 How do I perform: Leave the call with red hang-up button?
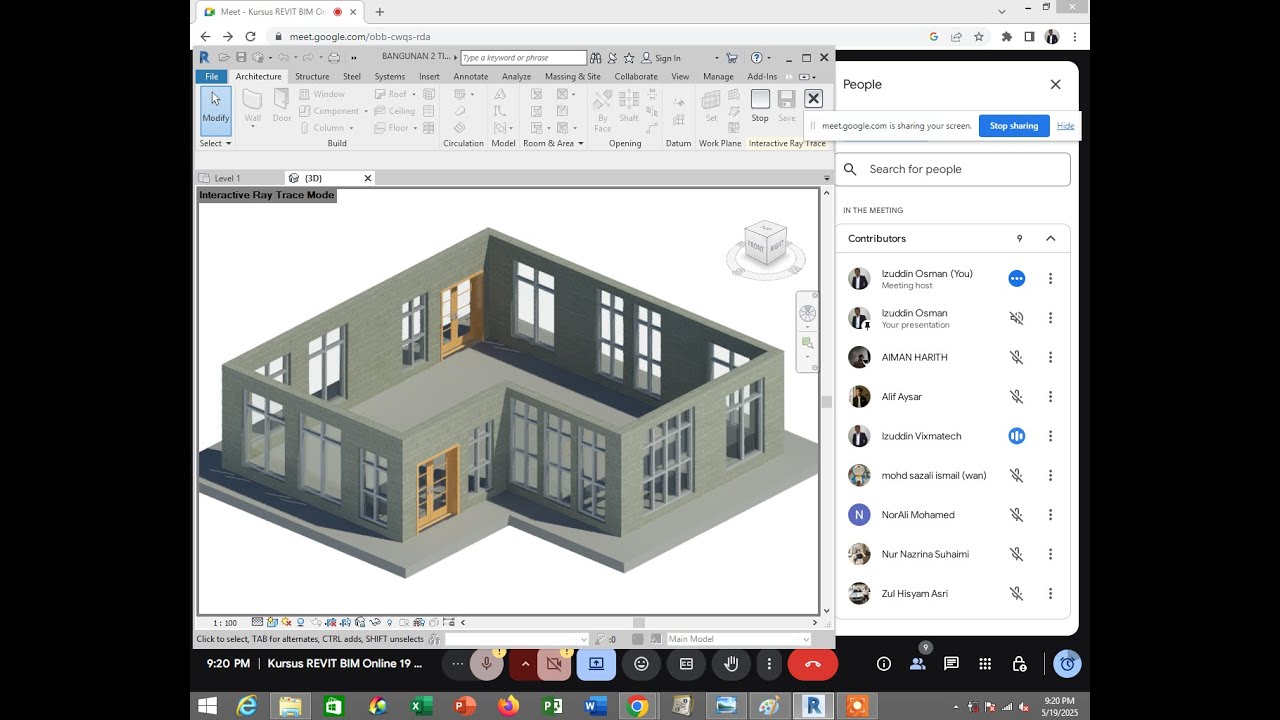(x=813, y=663)
